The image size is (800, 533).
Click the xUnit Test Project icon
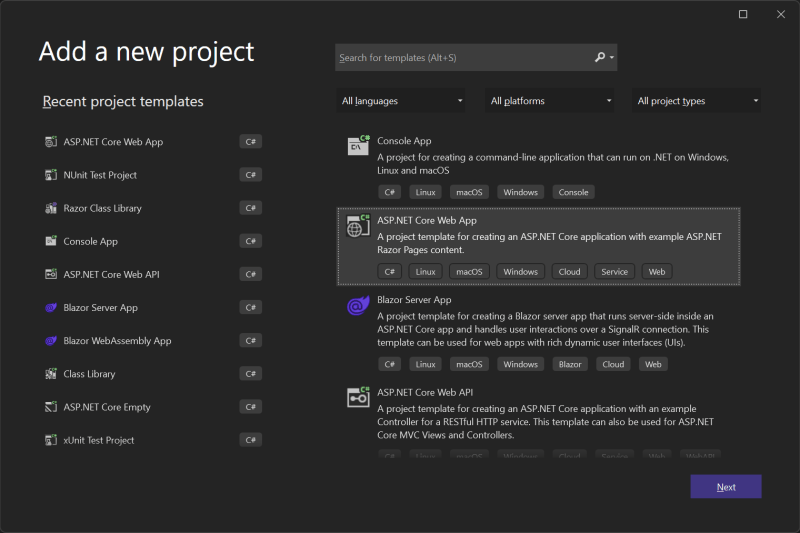tap(51, 440)
